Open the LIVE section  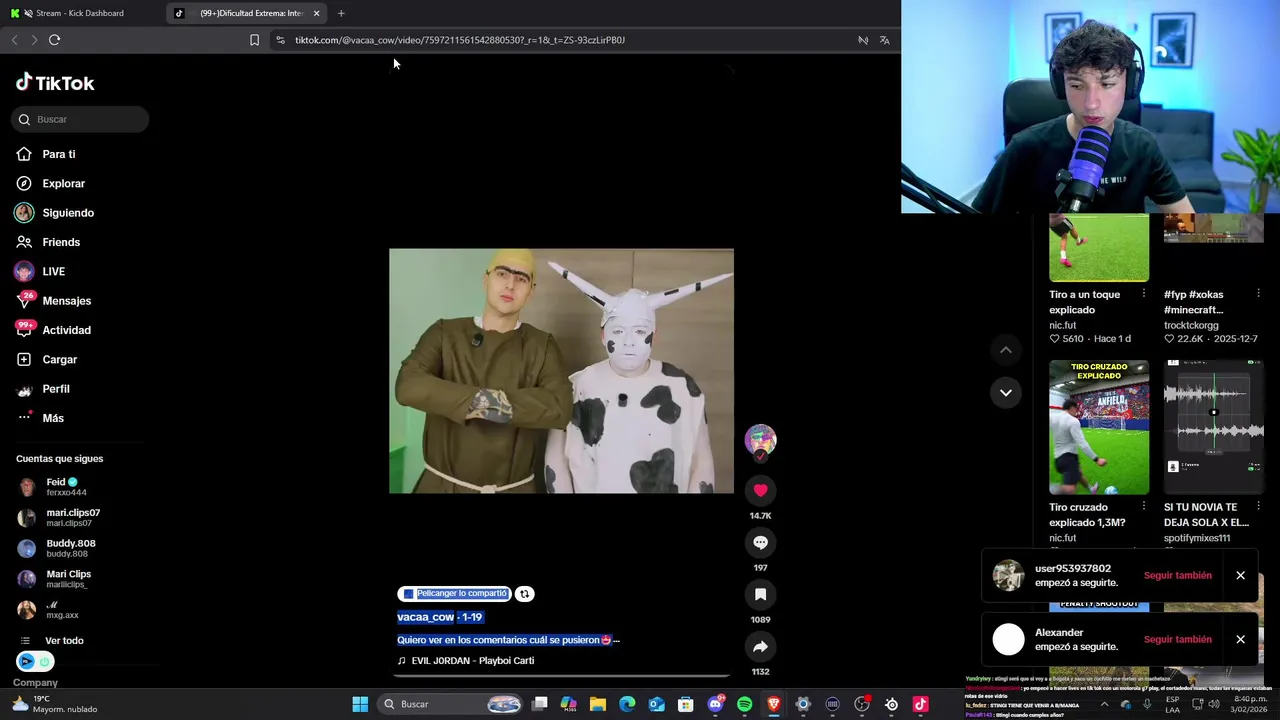(40, 271)
